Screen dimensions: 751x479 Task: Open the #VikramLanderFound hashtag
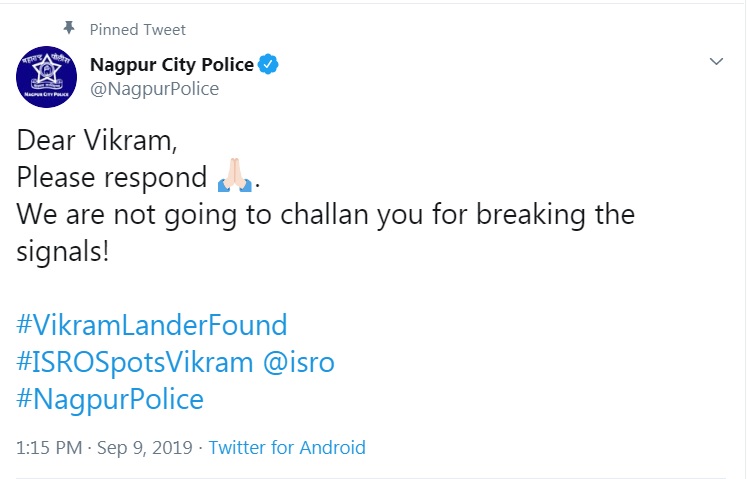[152, 325]
